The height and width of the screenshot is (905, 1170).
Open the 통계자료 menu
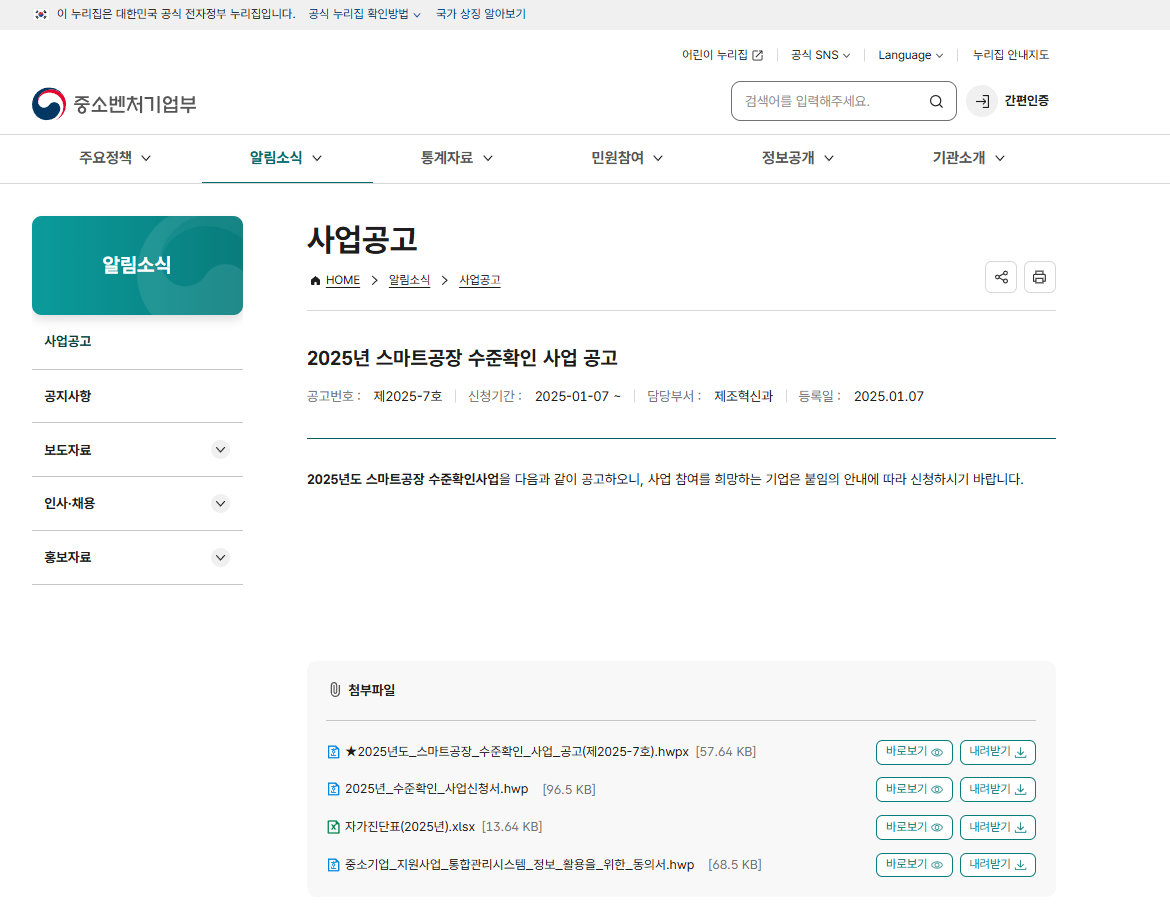[457, 158]
